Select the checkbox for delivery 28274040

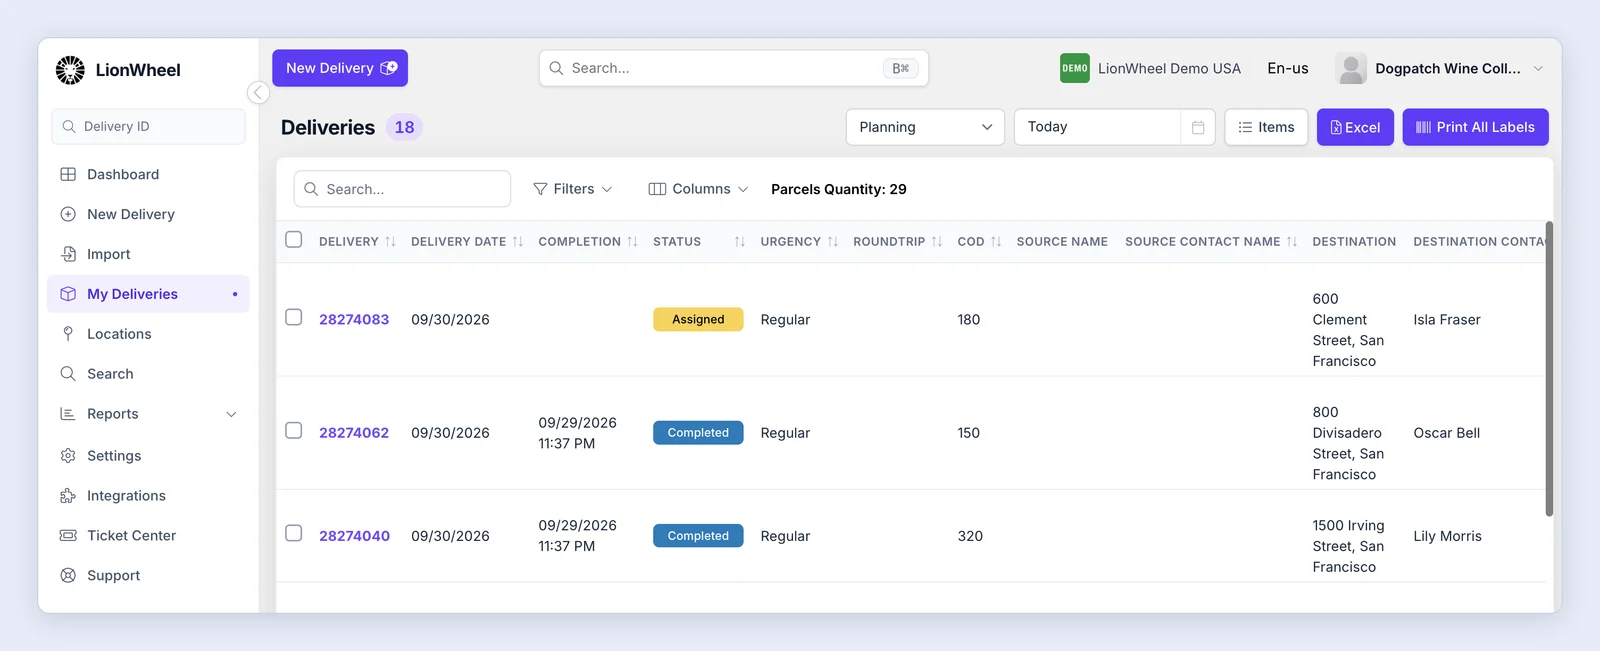point(294,533)
